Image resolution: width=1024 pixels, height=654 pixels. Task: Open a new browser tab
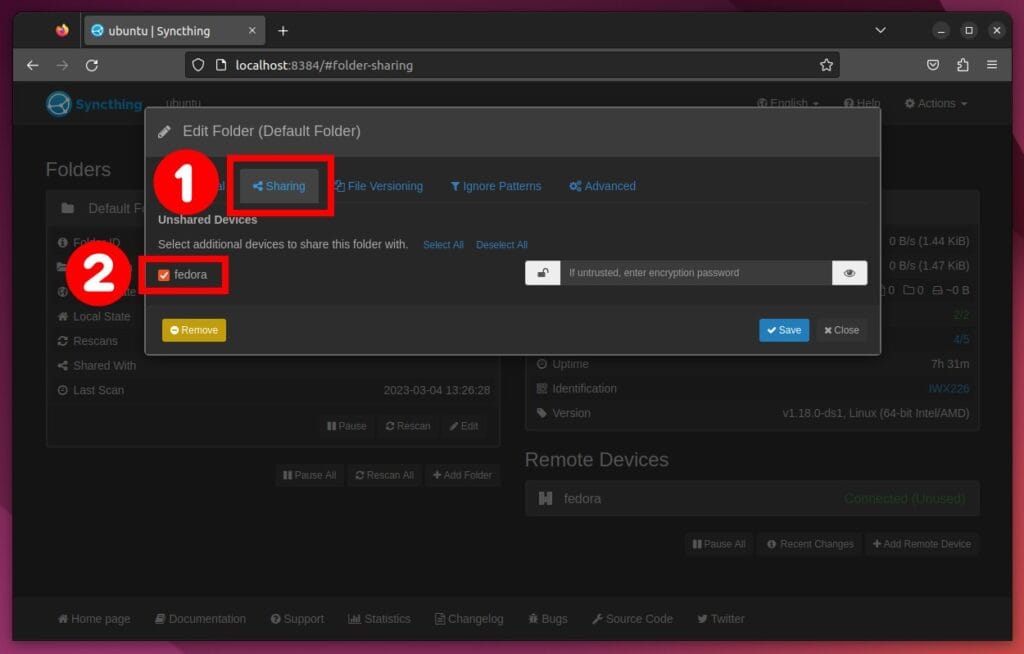tap(283, 31)
